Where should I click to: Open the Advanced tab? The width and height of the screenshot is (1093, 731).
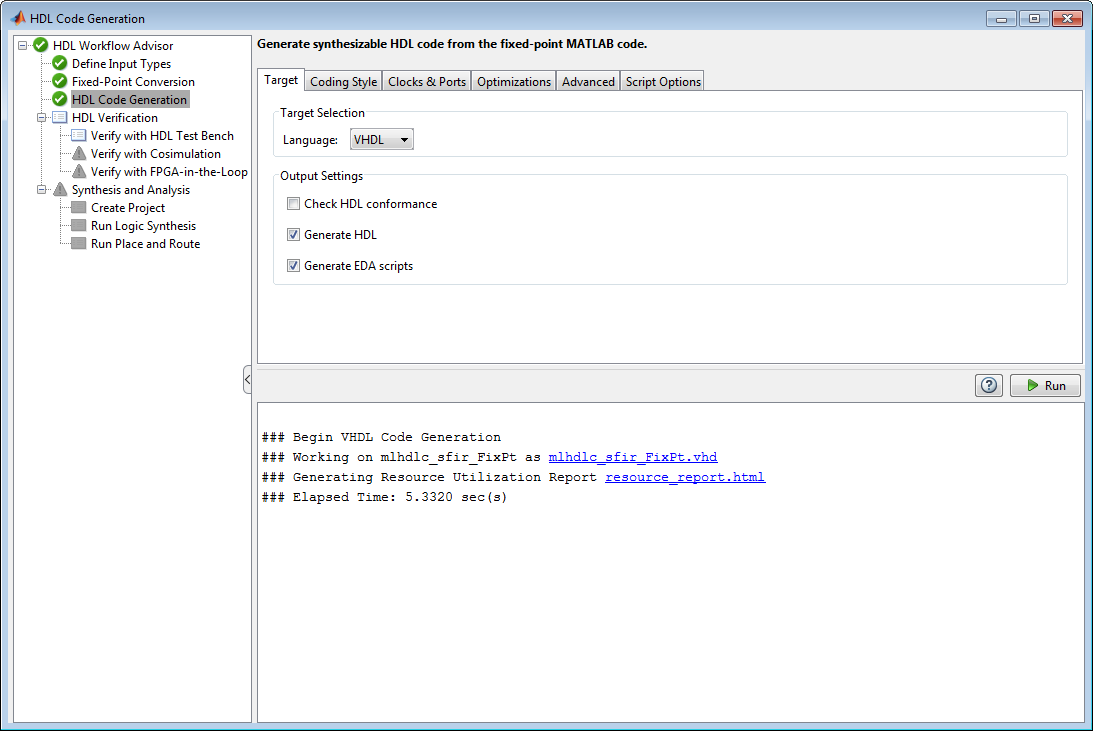[588, 82]
